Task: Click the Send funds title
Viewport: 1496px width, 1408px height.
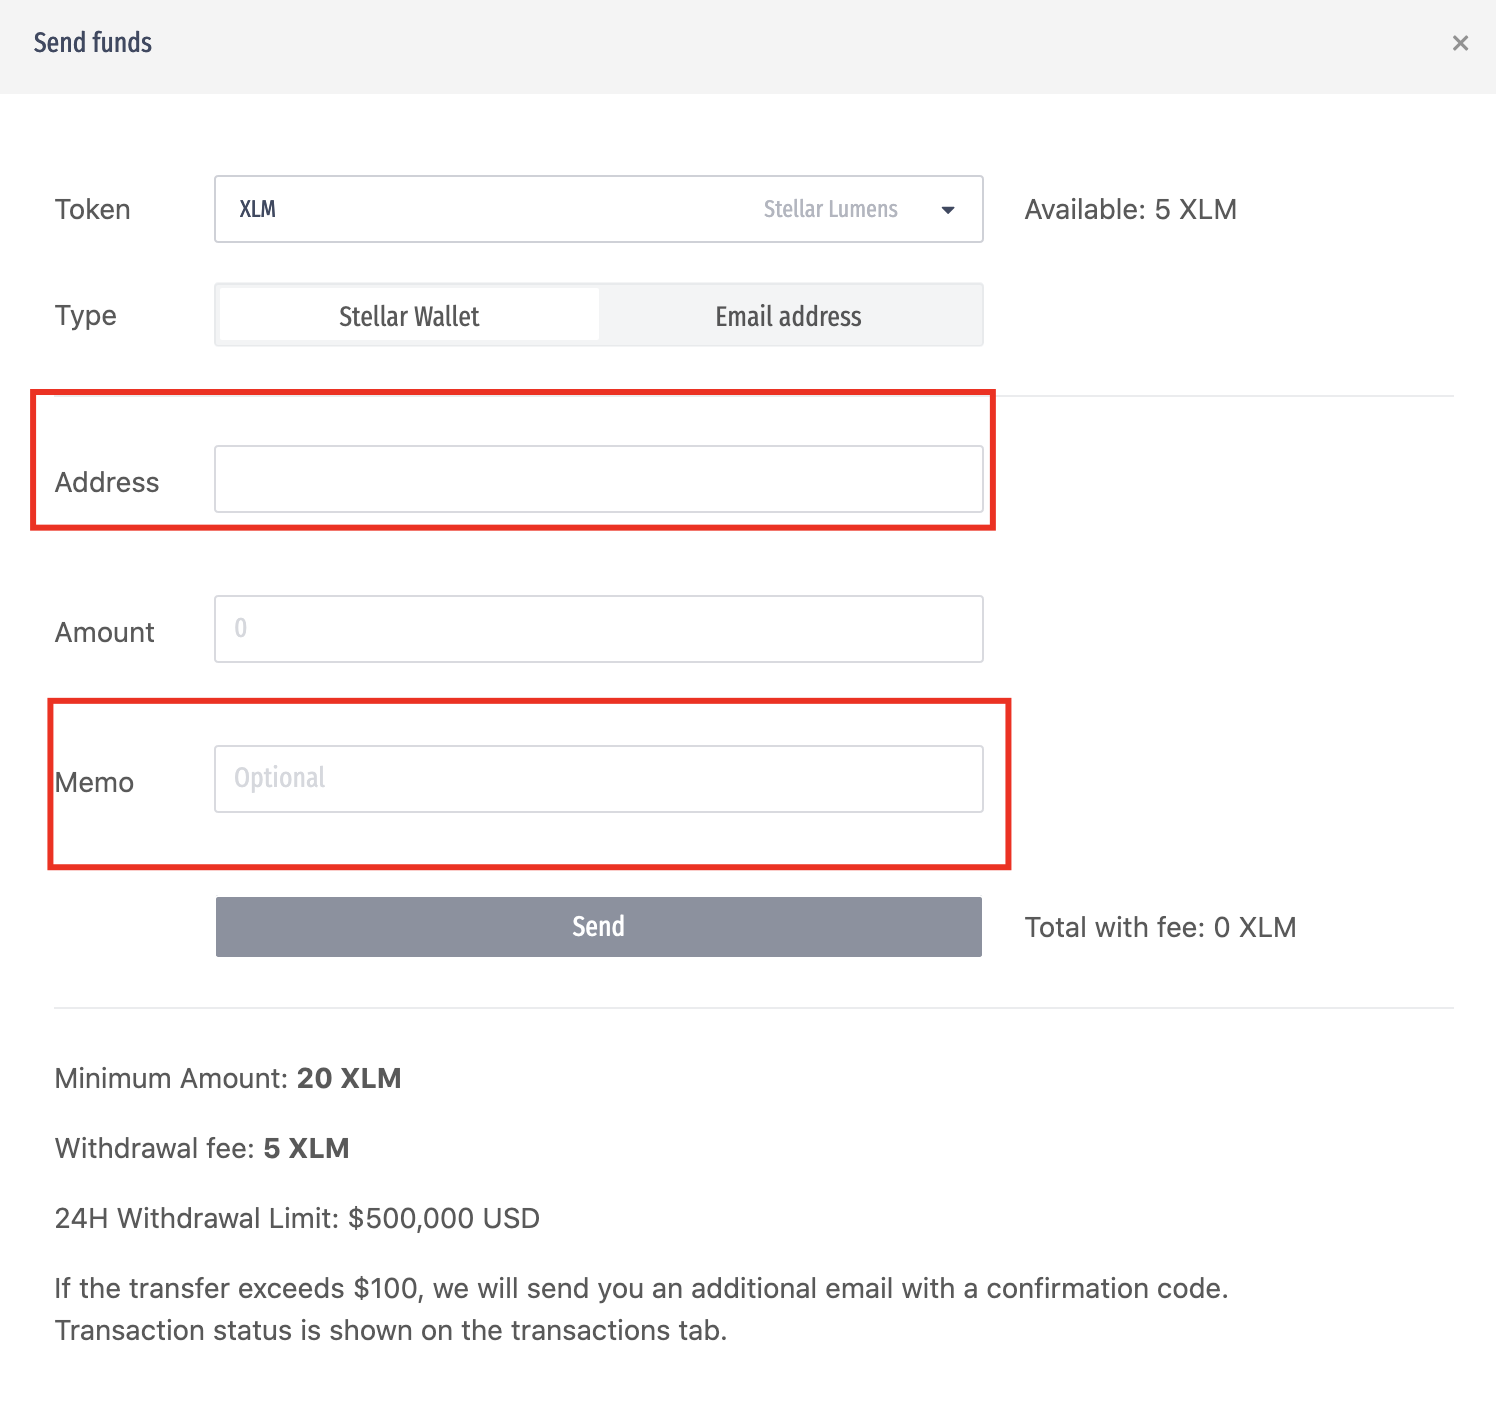Action: click(x=93, y=43)
